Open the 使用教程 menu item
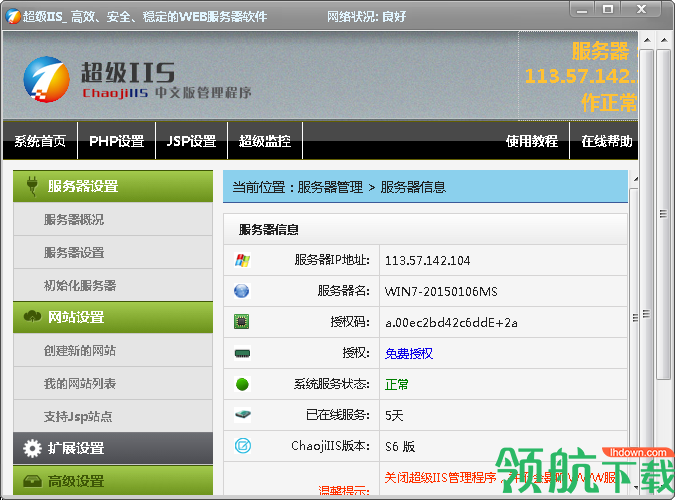675x500 pixels. [532, 141]
